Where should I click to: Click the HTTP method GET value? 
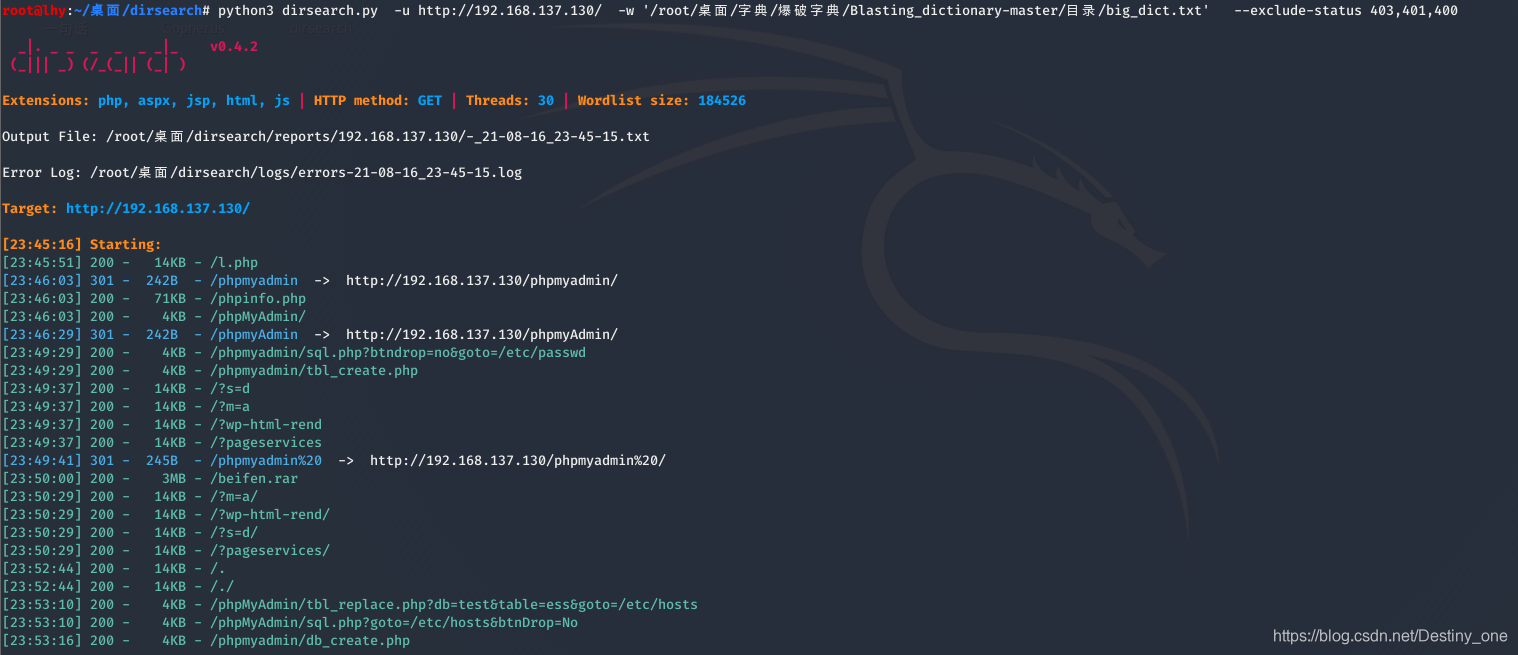click(x=430, y=100)
